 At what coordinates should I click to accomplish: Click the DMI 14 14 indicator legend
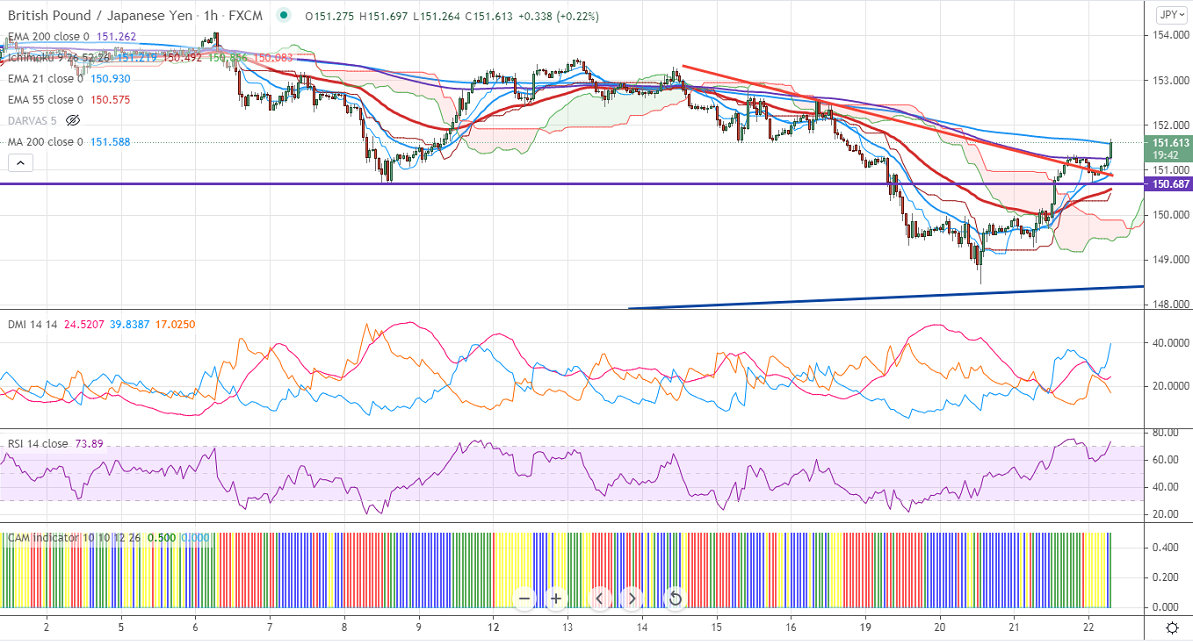click(x=33, y=324)
